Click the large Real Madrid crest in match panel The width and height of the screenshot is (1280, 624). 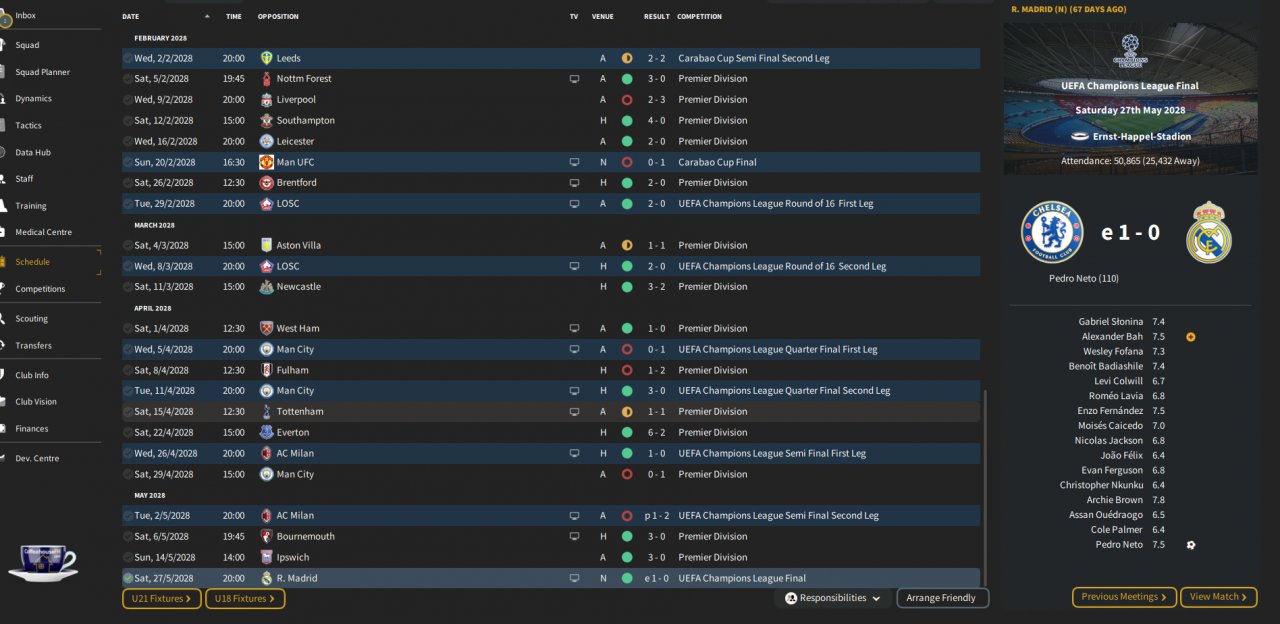coord(1209,232)
